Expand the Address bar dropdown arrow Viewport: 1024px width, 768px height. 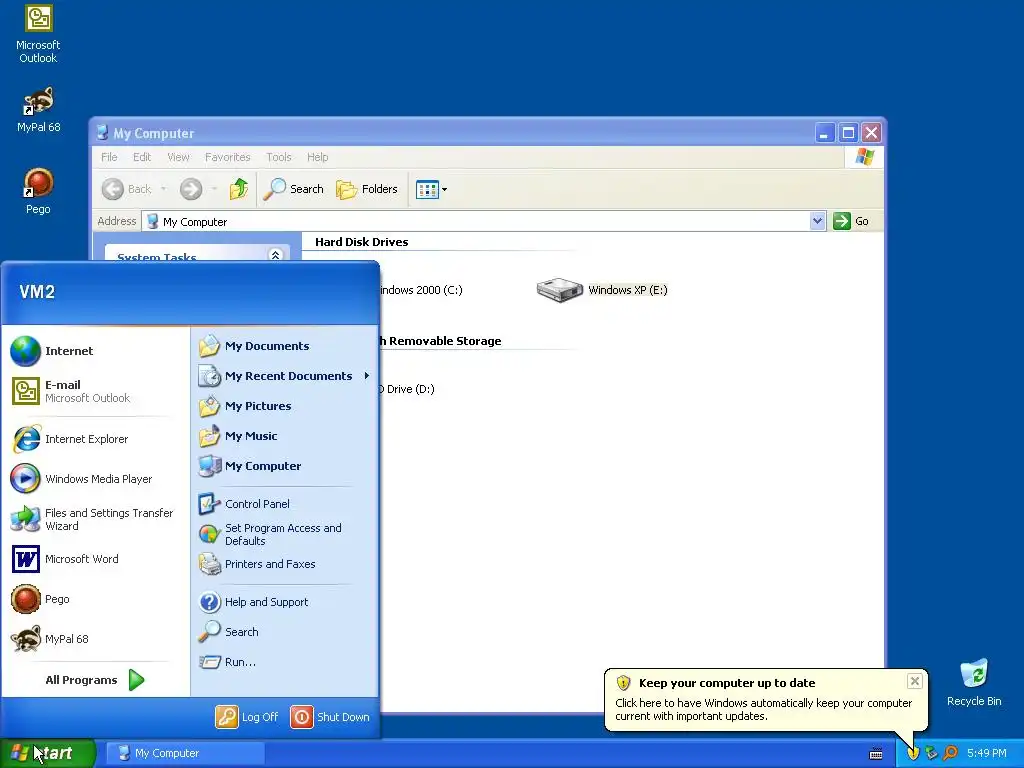click(x=817, y=221)
